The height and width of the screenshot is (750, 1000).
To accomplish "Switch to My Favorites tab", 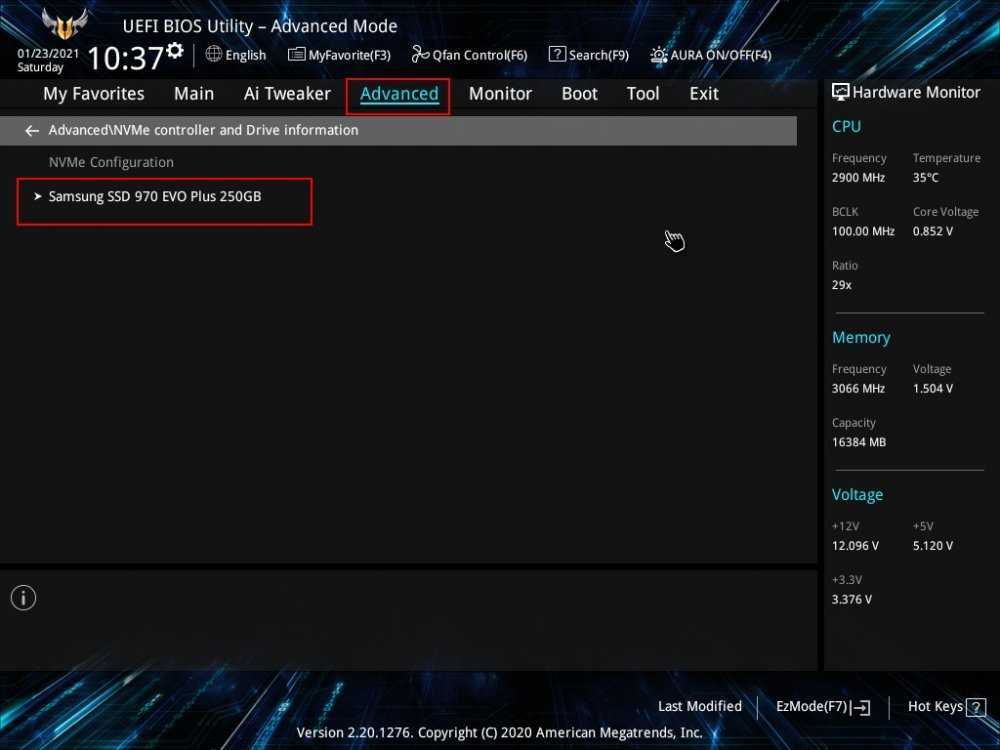I will pos(94,94).
